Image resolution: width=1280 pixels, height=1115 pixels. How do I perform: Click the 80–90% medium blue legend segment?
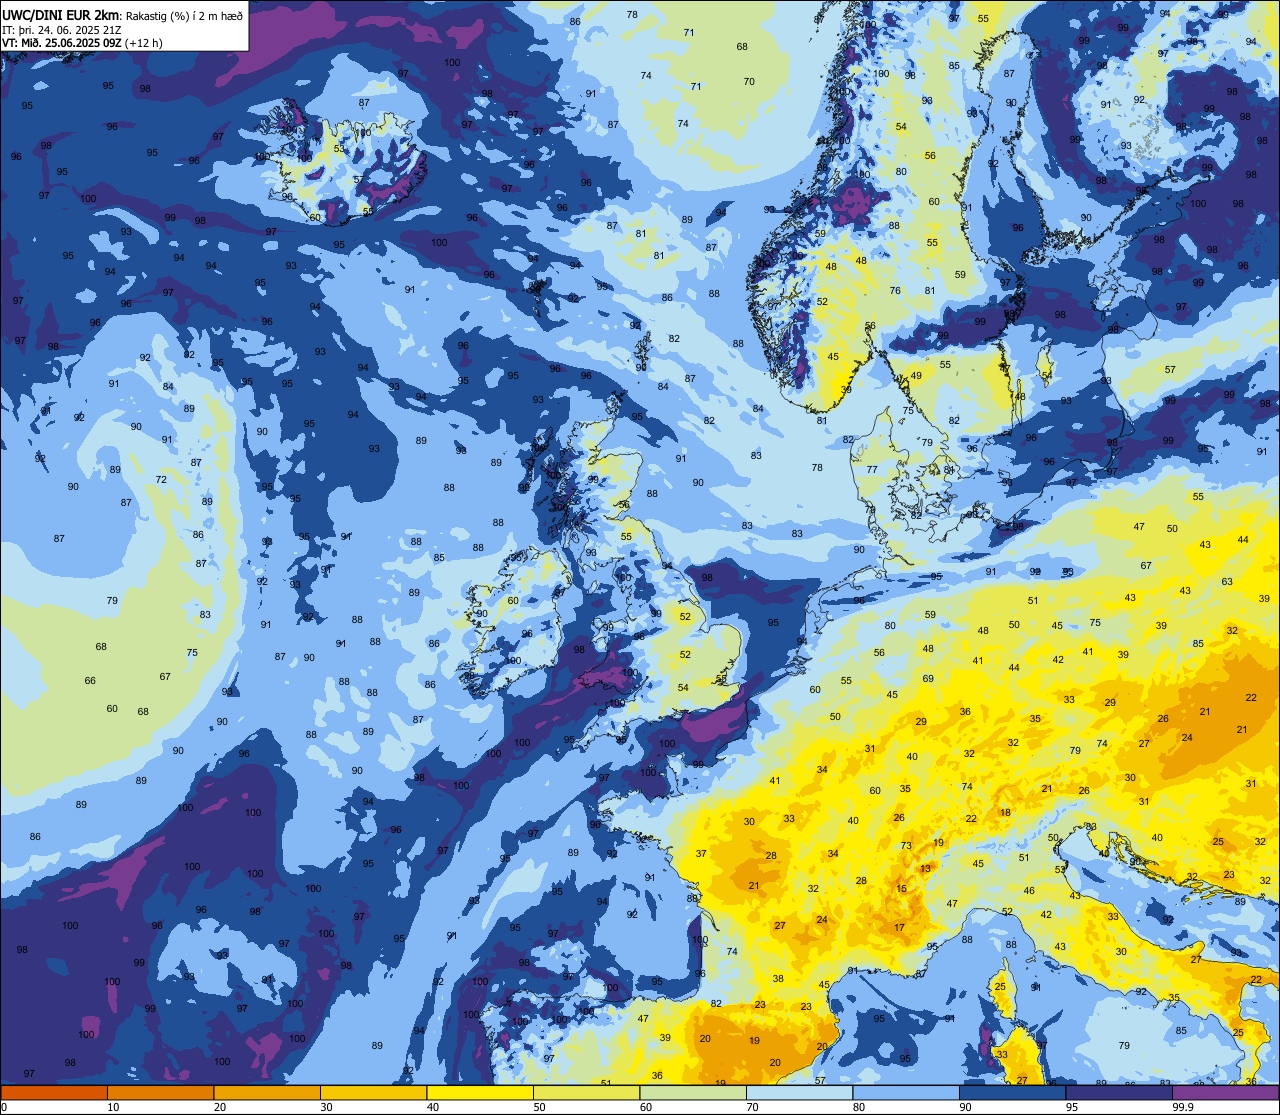(906, 1093)
